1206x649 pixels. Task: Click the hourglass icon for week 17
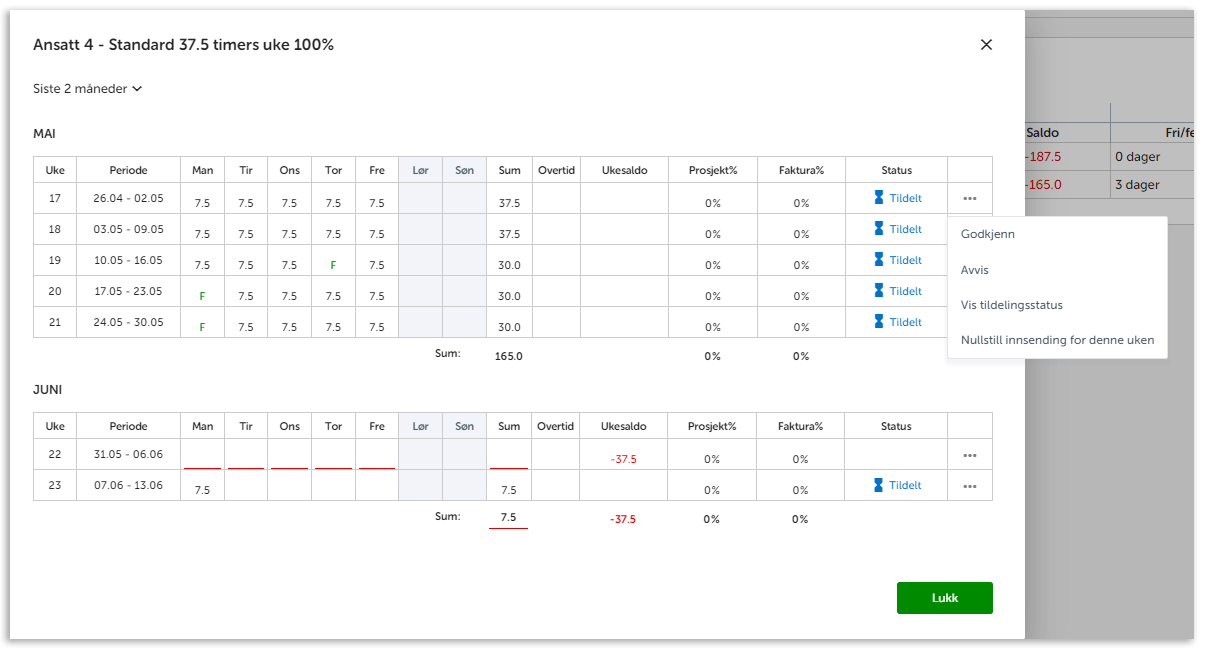click(879, 198)
